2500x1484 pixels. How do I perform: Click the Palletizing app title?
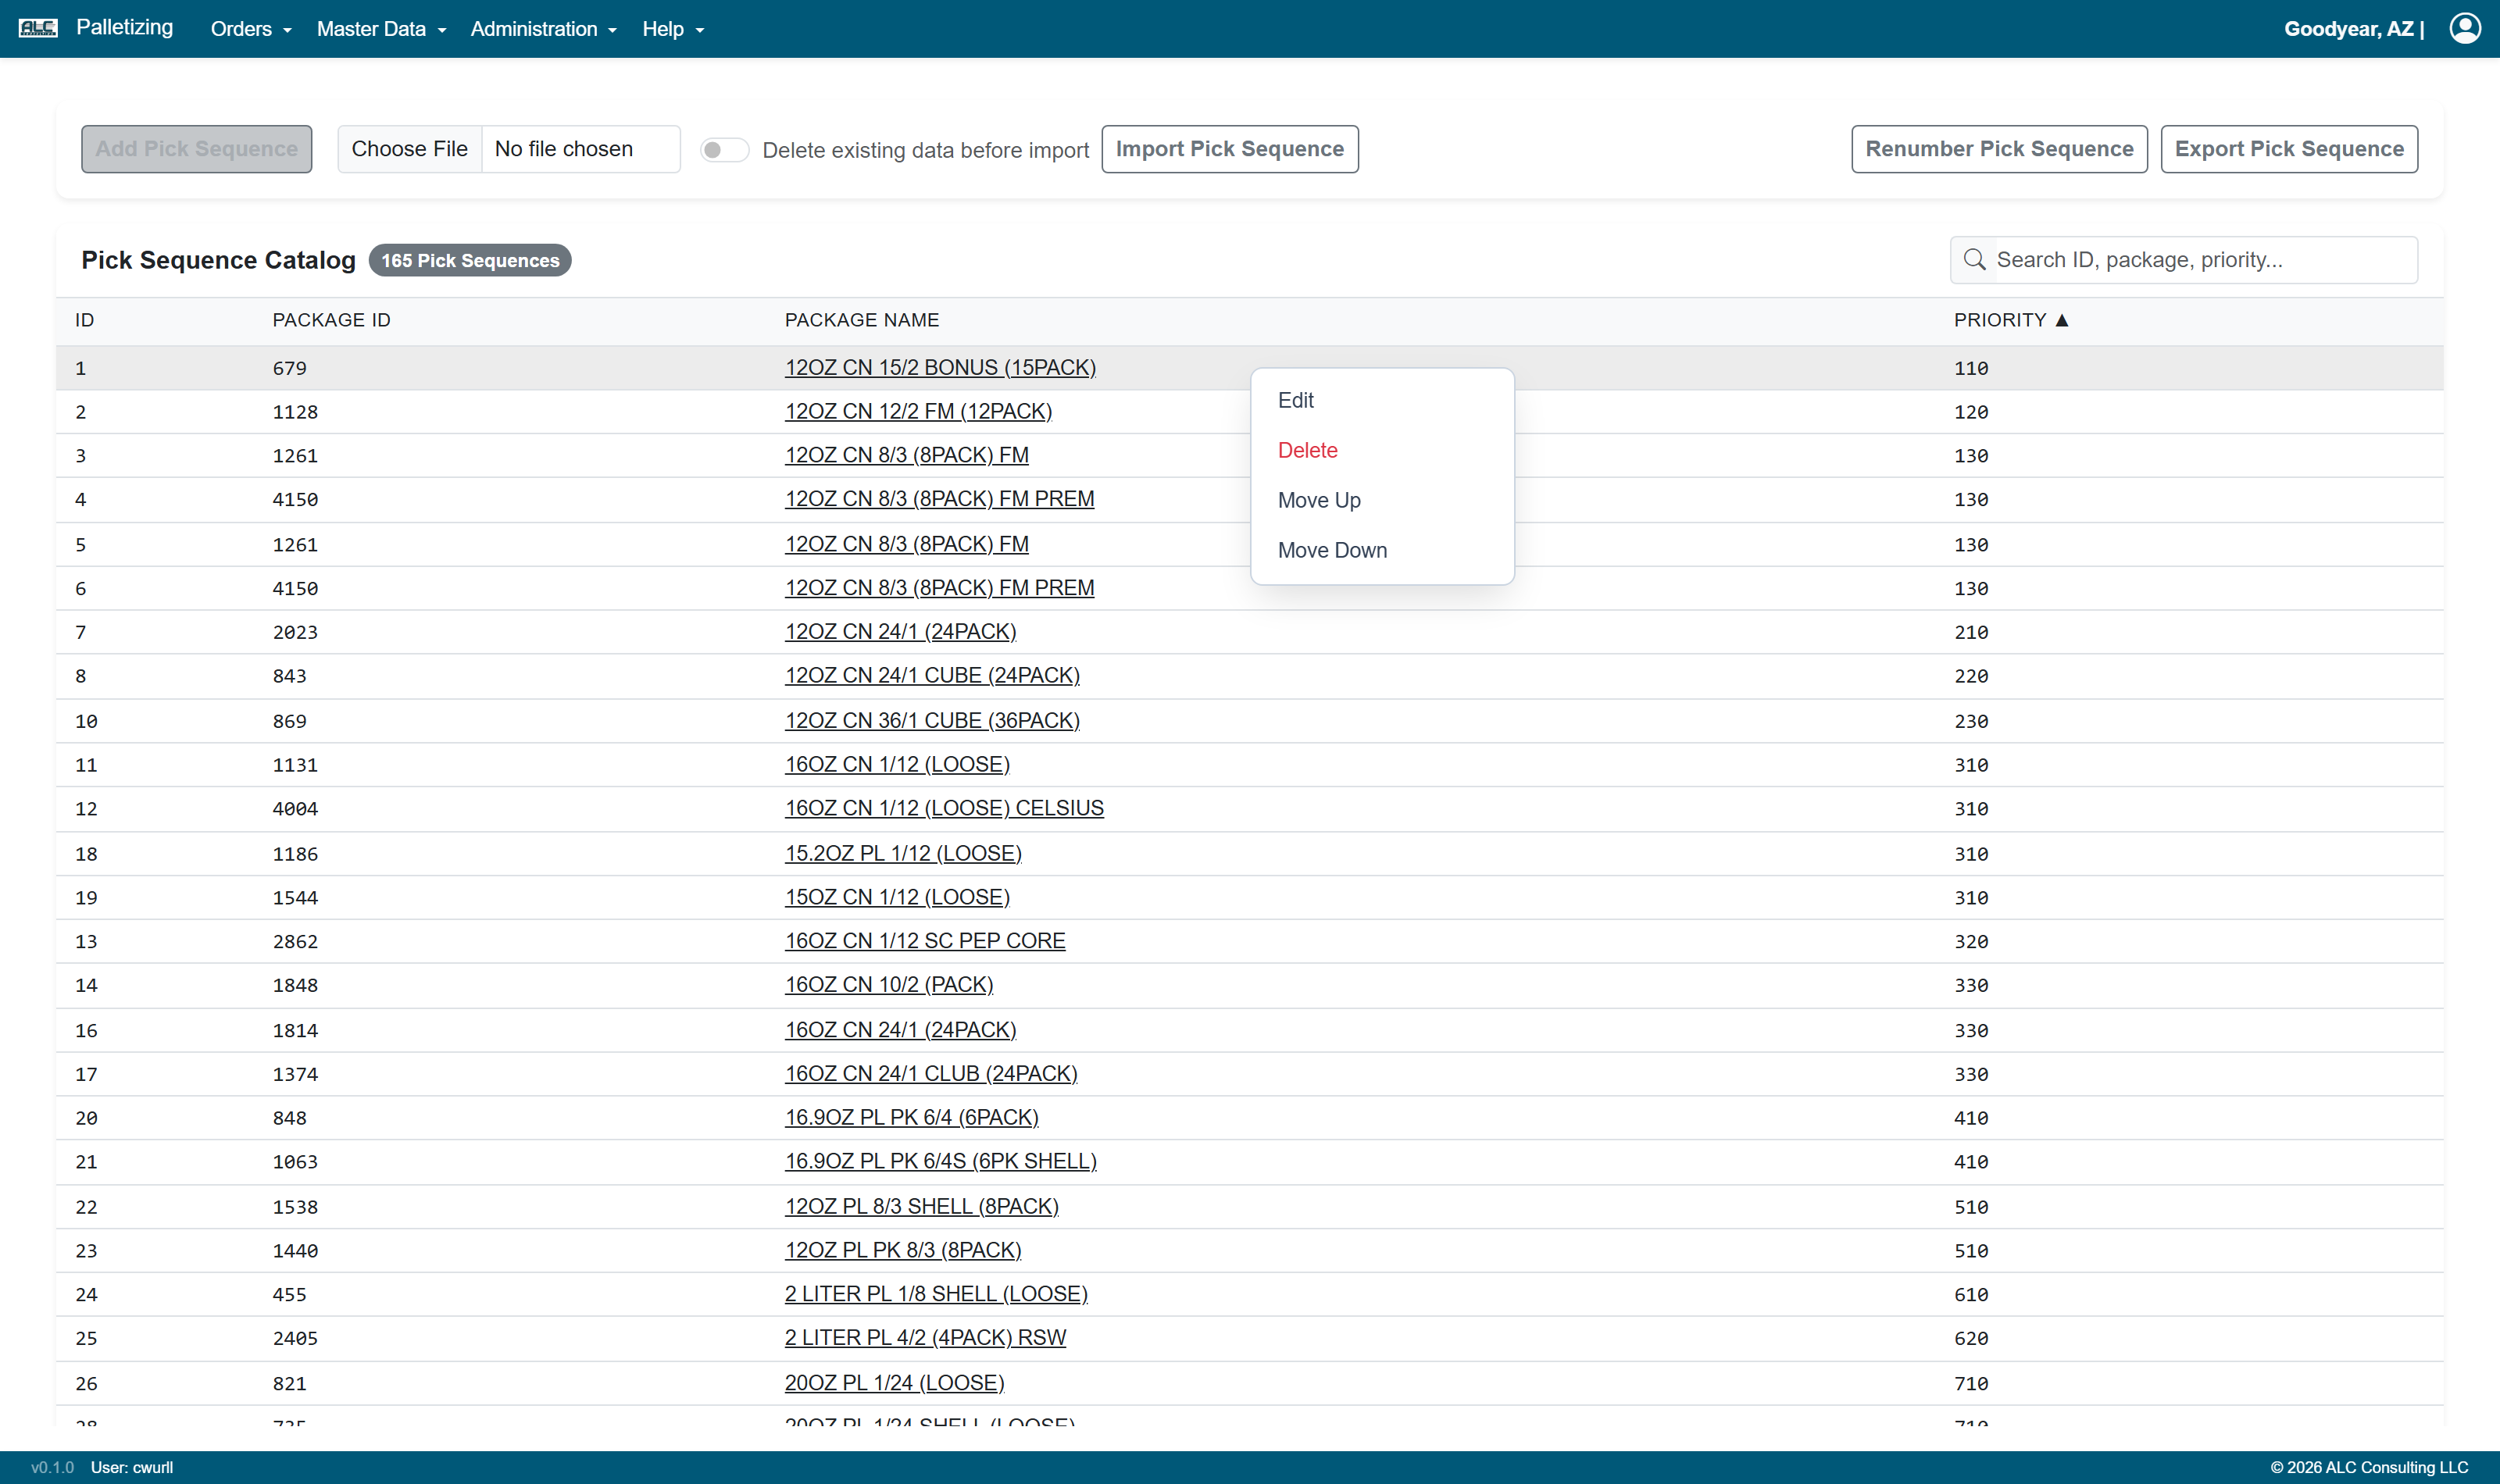click(x=124, y=27)
